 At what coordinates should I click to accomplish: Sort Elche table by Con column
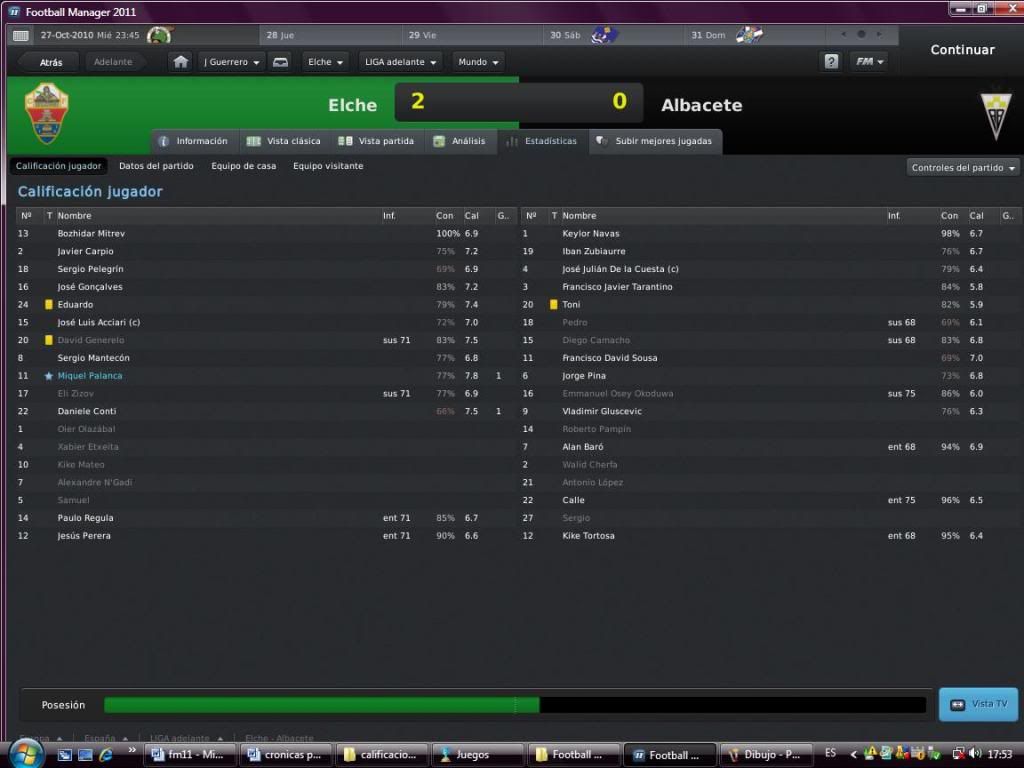[x=444, y=216]
